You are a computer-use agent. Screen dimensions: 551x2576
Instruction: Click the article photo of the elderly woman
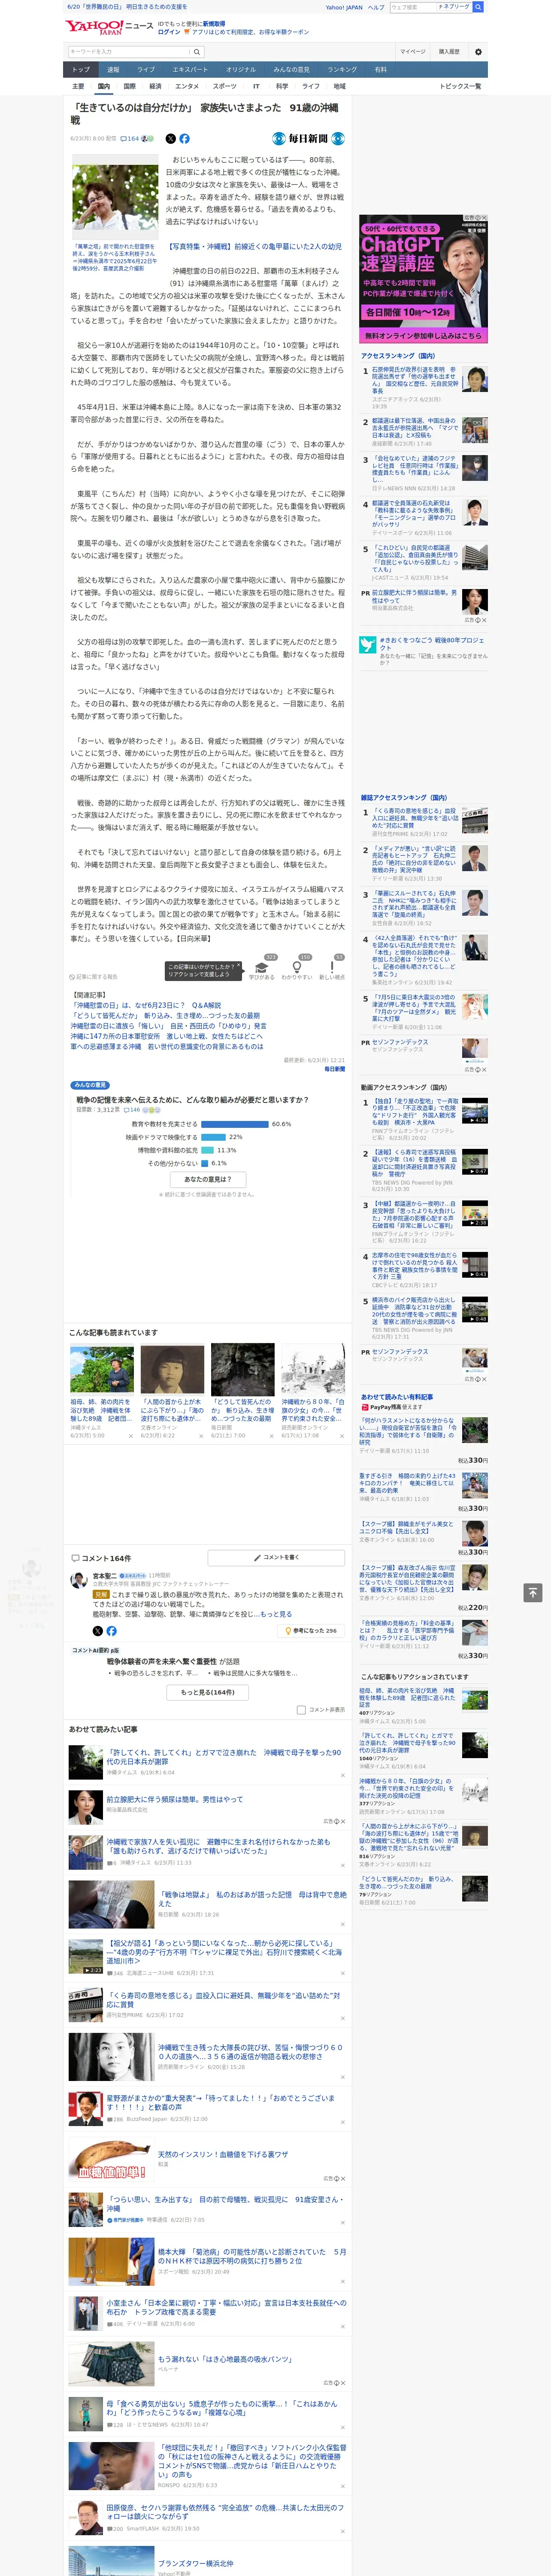pos(114,198)
